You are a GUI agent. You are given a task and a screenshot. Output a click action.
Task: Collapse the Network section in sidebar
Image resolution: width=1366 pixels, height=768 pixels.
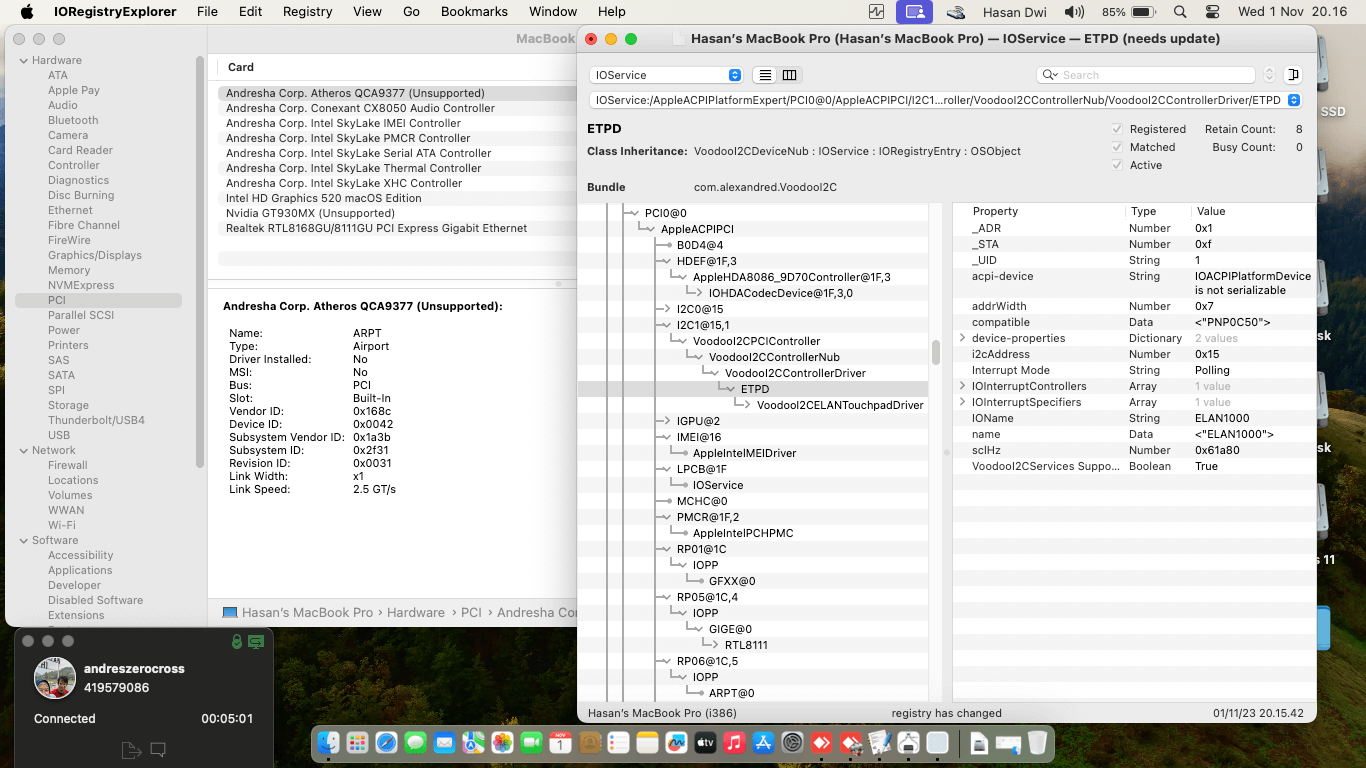coord(24,450)
